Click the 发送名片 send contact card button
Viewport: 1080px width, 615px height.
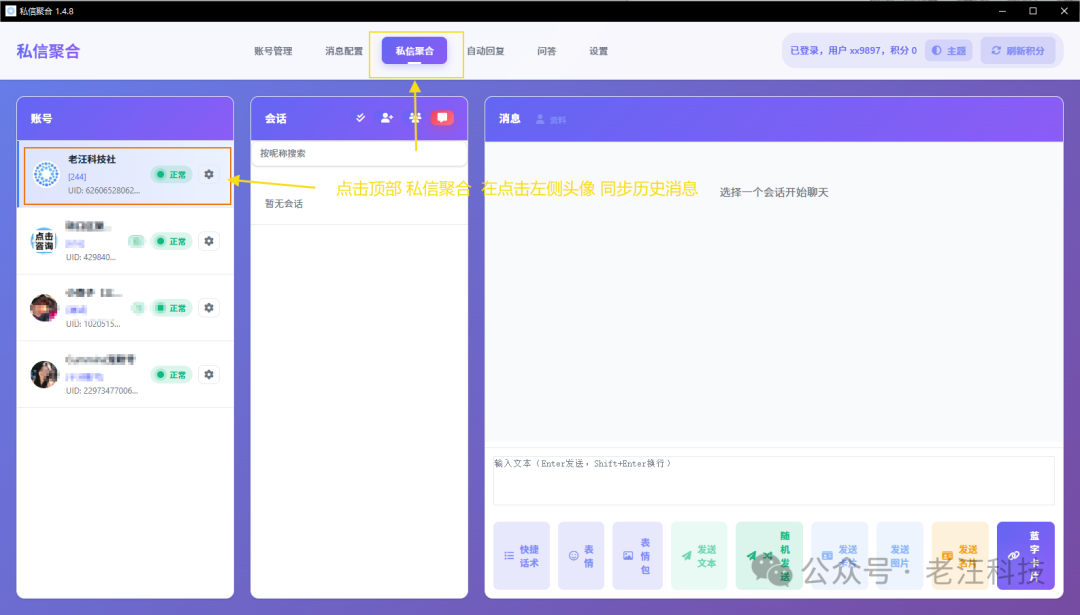point(959,556)
